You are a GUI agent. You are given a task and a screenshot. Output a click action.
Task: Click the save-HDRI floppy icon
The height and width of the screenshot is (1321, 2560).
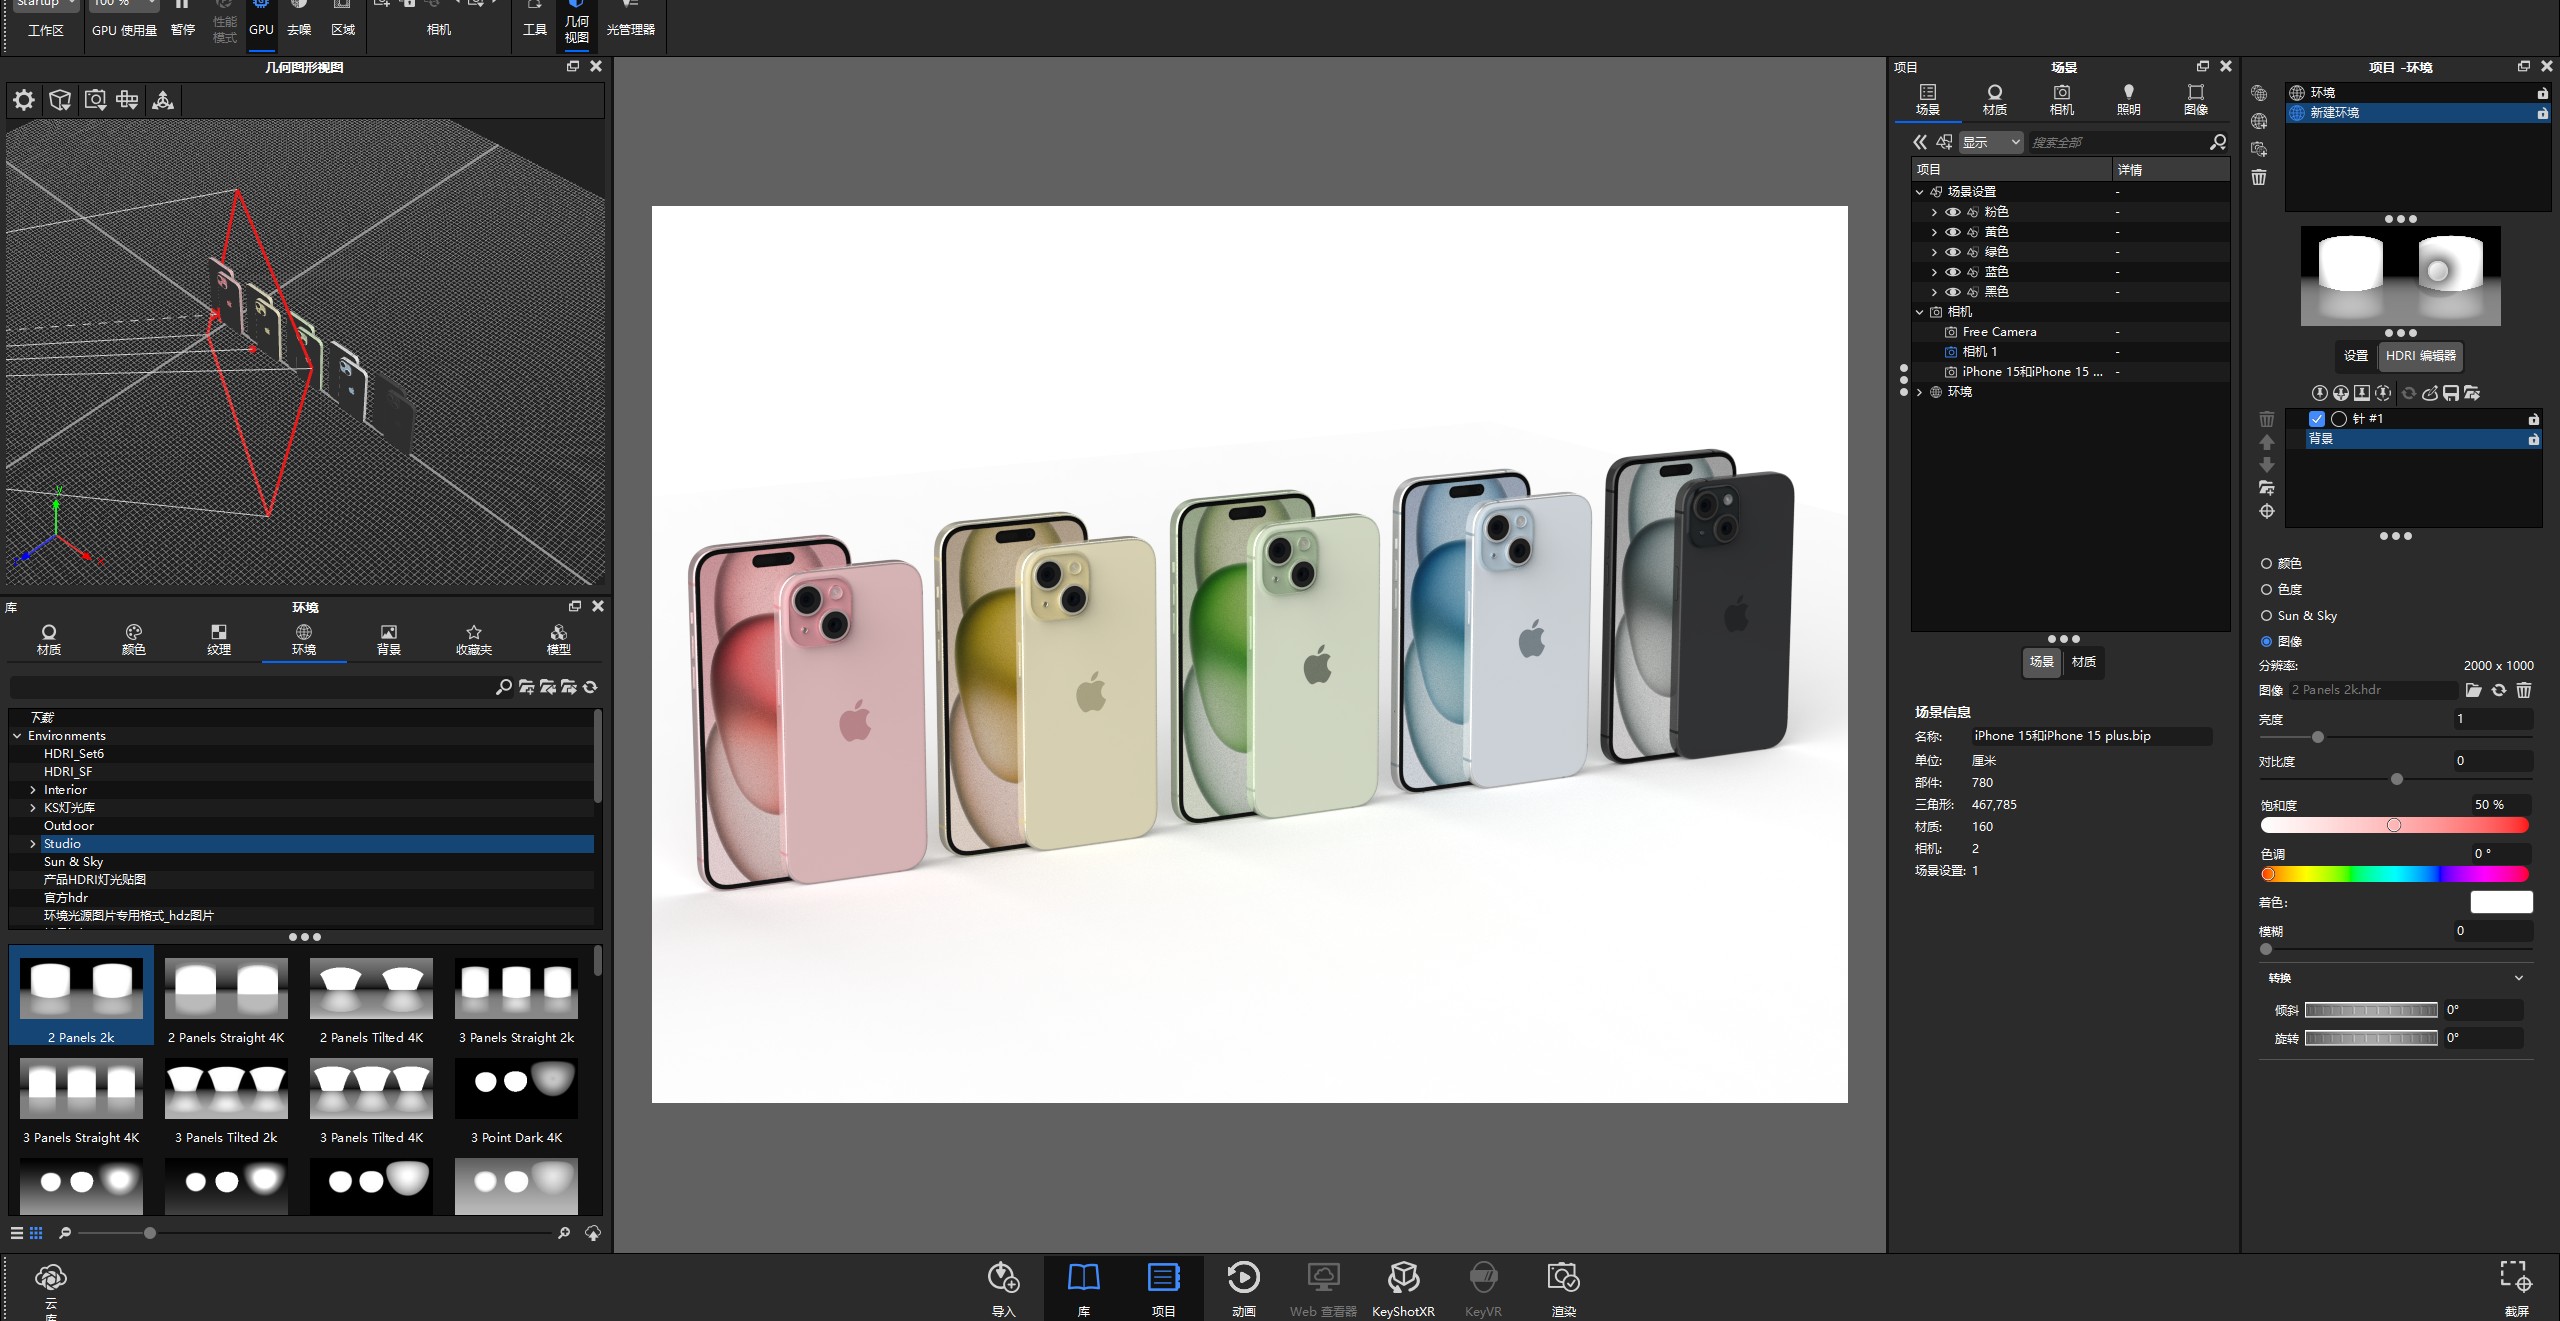2451,393
